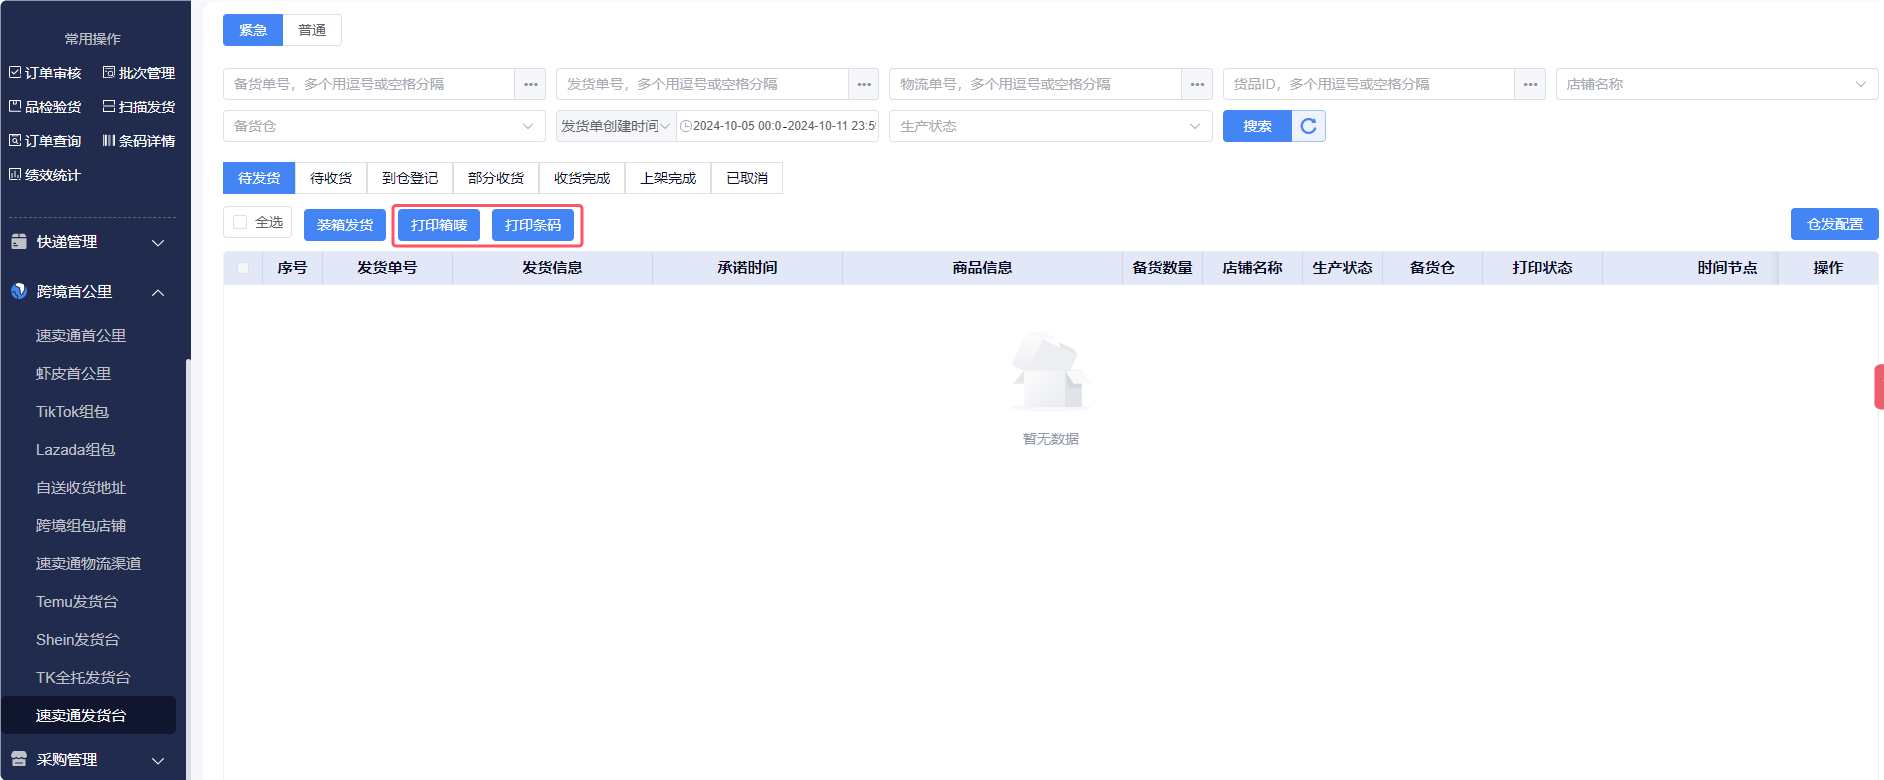
Task: Open 速卖通物流渠道 in sidebar
Action: 88,564
